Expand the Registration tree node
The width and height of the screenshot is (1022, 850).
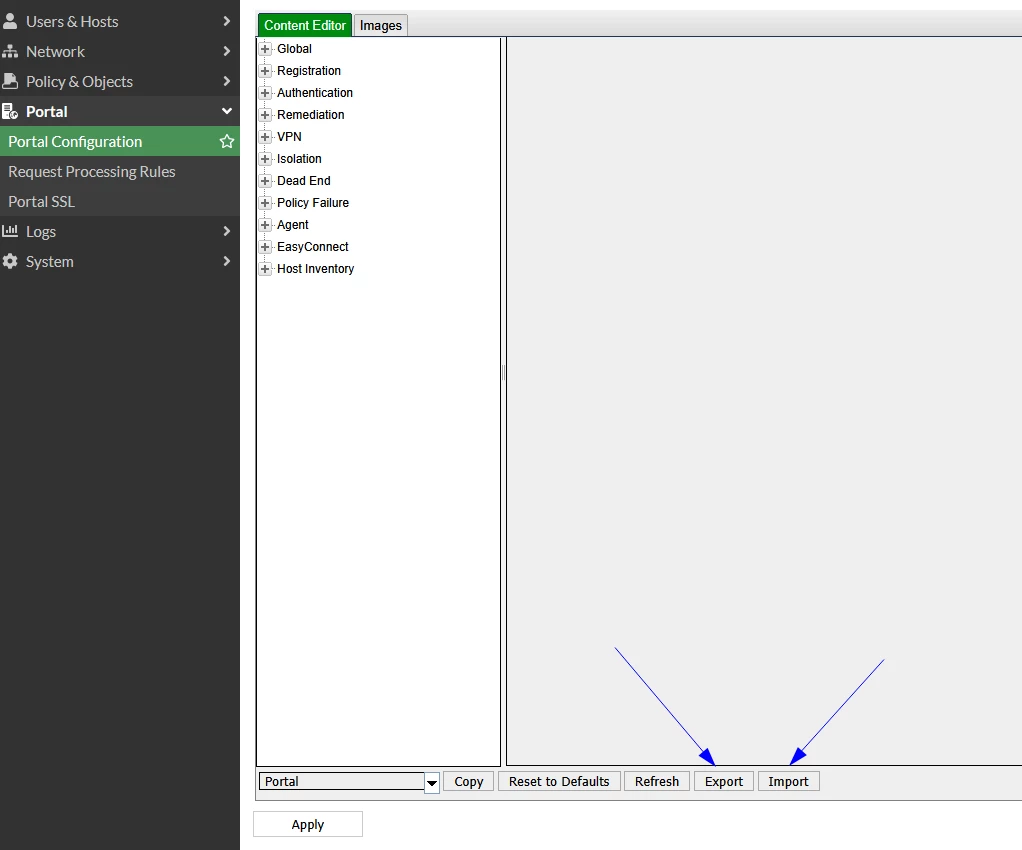tap(265, 71)
